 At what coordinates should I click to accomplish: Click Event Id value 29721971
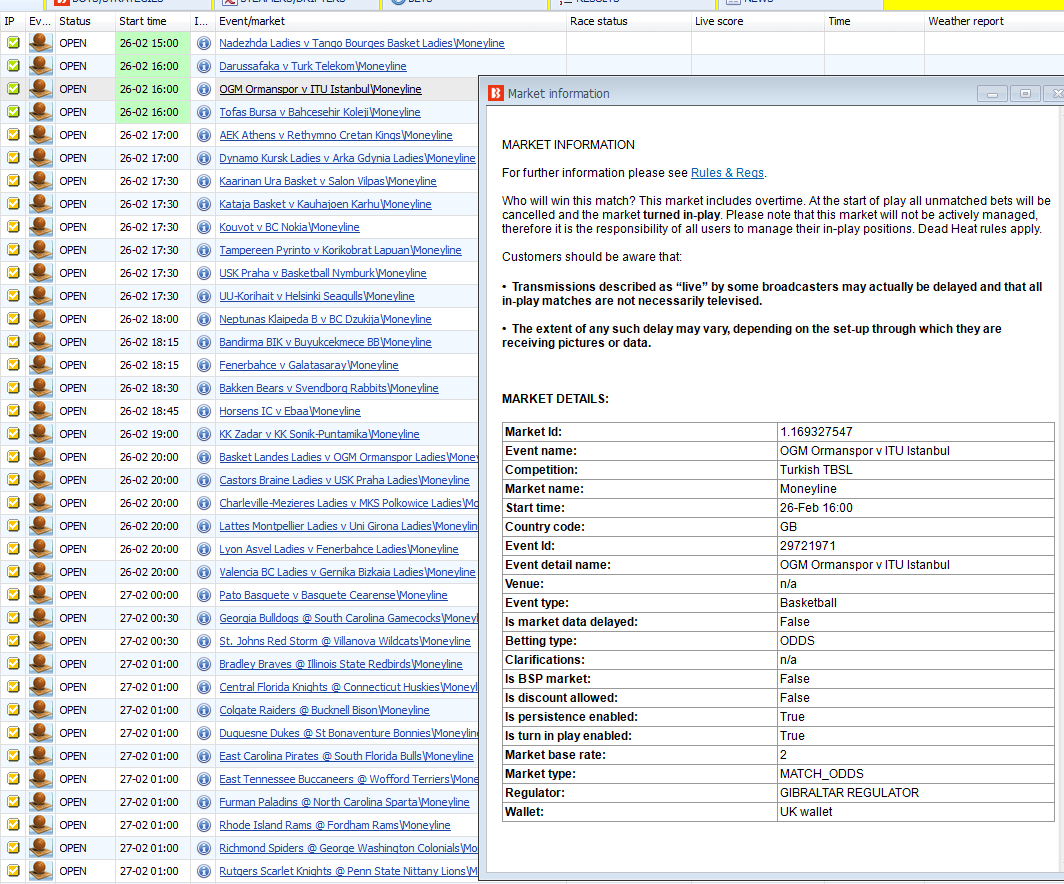pyautogui.click(x=808, y=546)
